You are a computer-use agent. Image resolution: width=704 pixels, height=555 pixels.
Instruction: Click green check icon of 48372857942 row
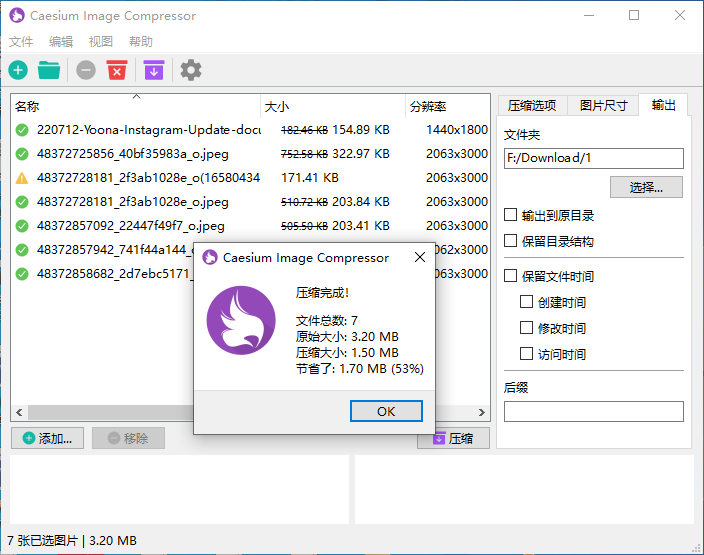point(22,250)
